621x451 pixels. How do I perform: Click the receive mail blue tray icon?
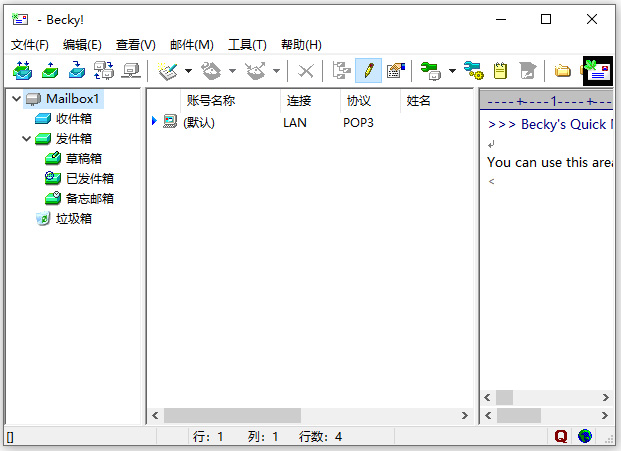pyautogui.click(x=77, y=71)
